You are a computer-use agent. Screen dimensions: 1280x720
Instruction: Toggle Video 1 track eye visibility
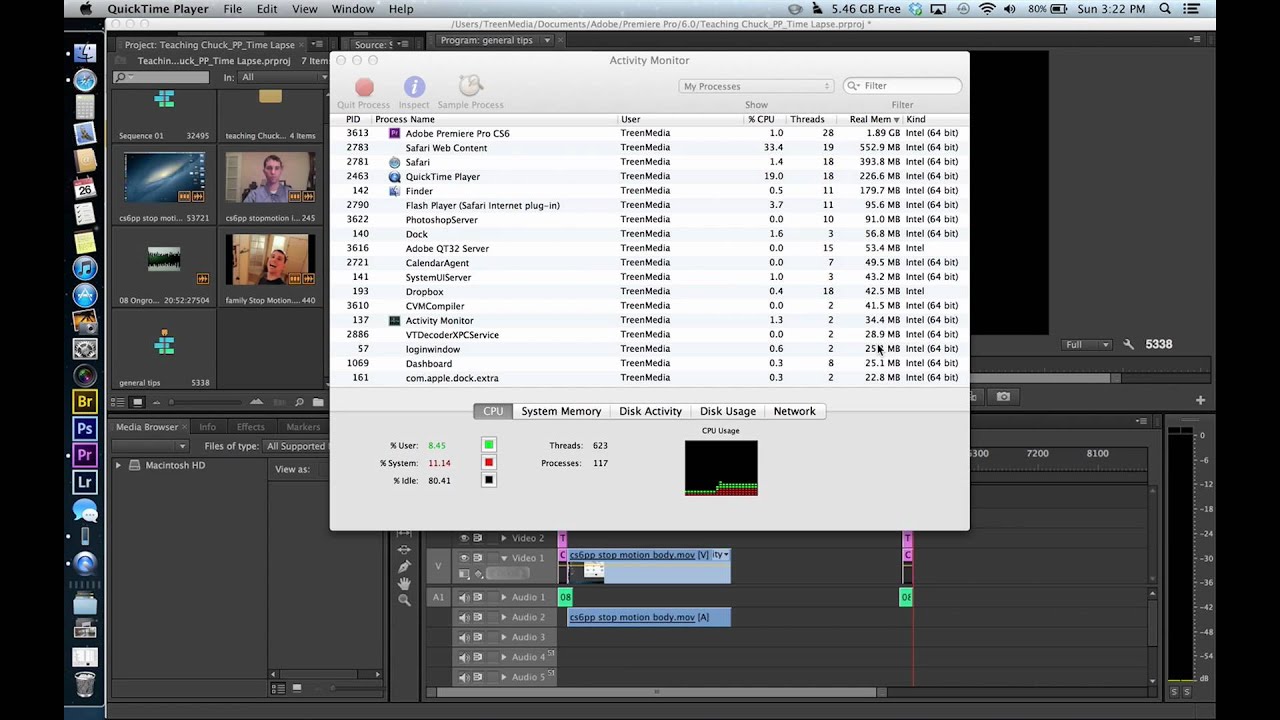pos(464,558)
